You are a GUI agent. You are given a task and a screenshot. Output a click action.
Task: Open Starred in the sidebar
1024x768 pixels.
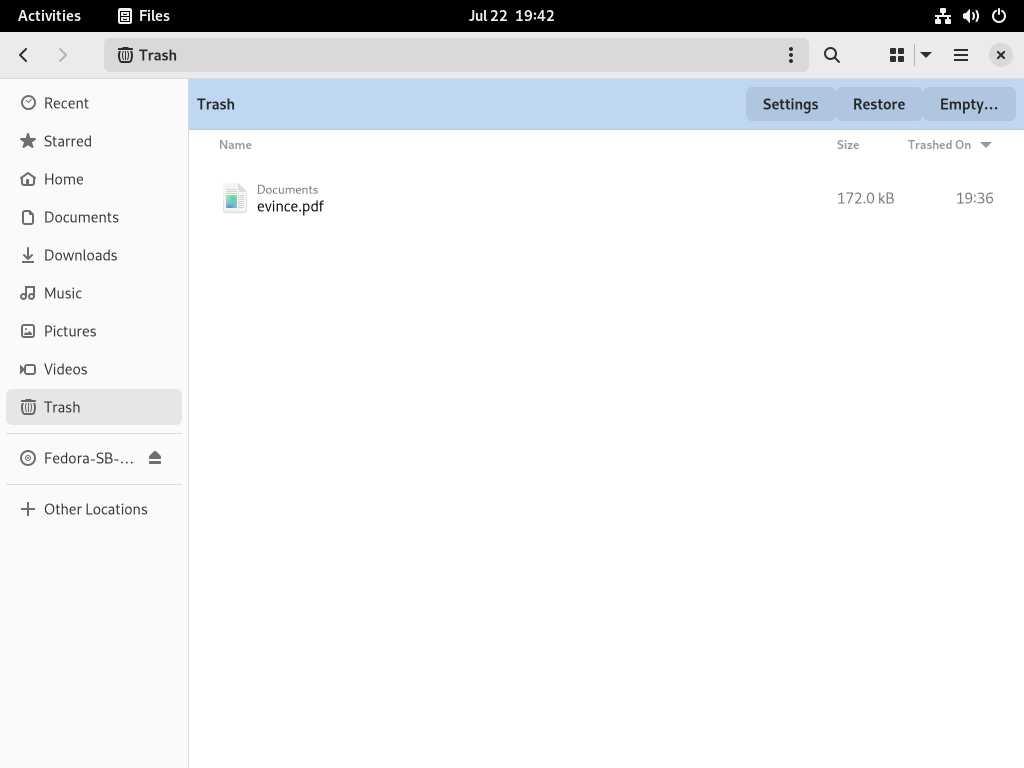[94, 141]
